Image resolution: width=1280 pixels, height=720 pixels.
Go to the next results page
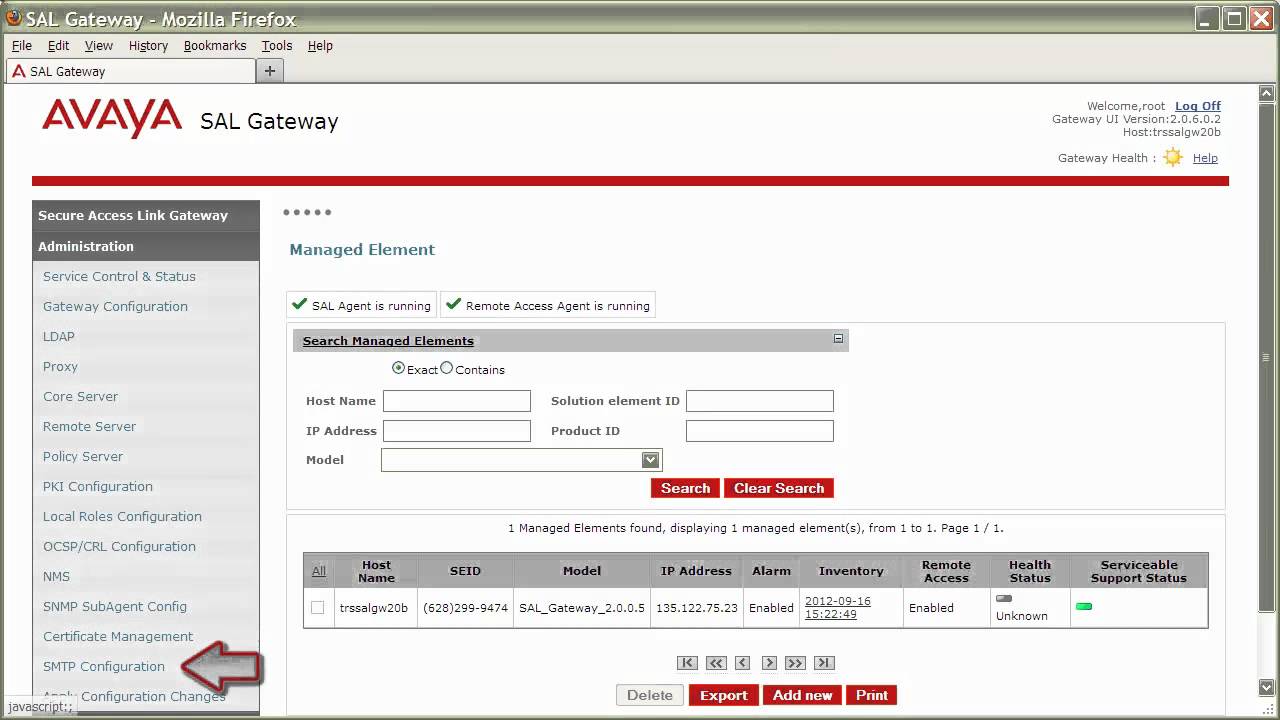(x=769, y=663)
